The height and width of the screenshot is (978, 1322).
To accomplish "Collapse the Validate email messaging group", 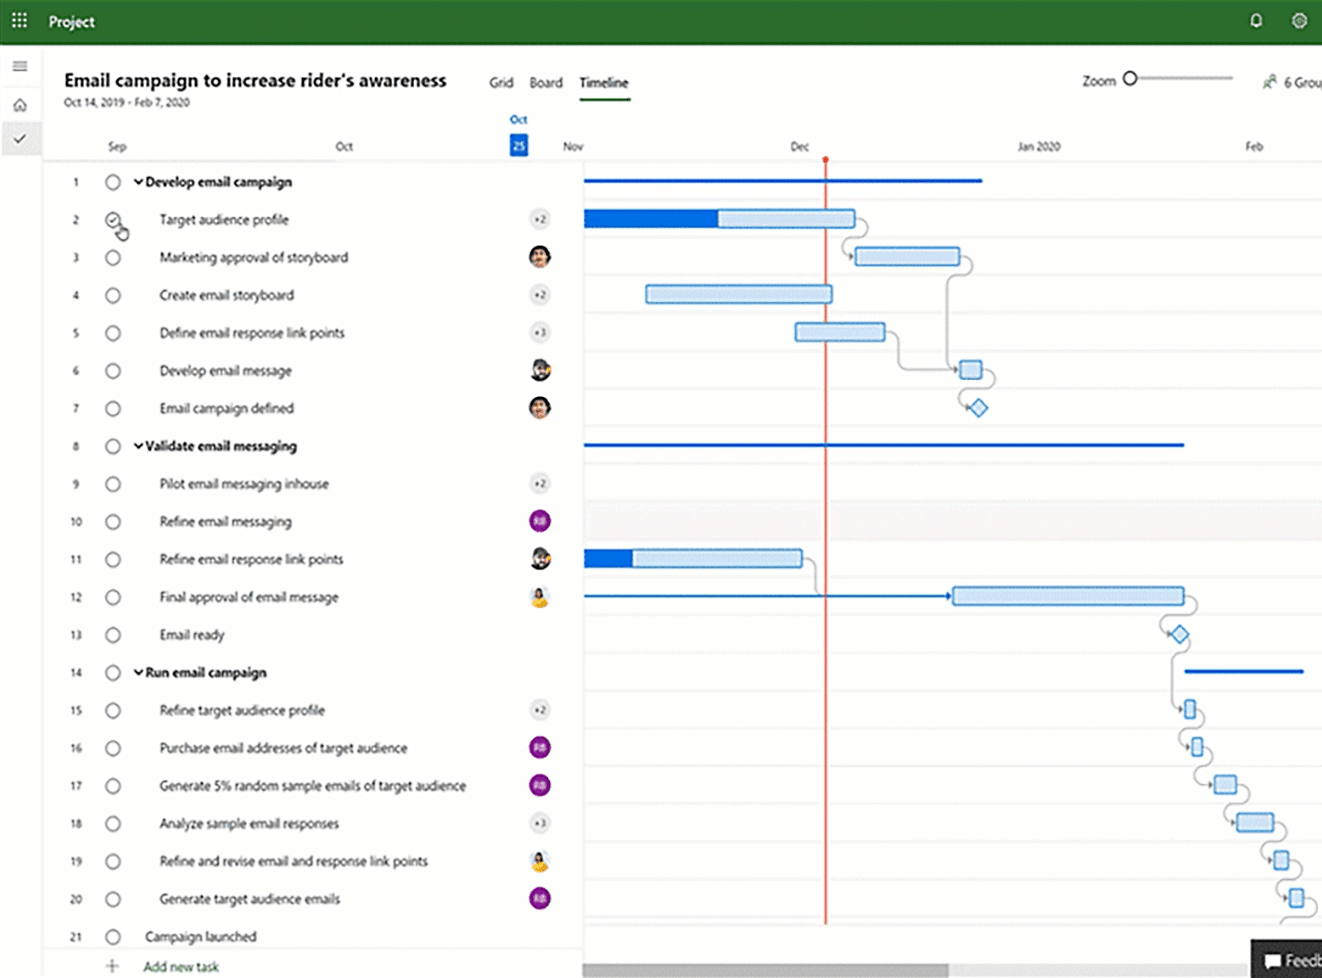I will (x=138, y=446).
